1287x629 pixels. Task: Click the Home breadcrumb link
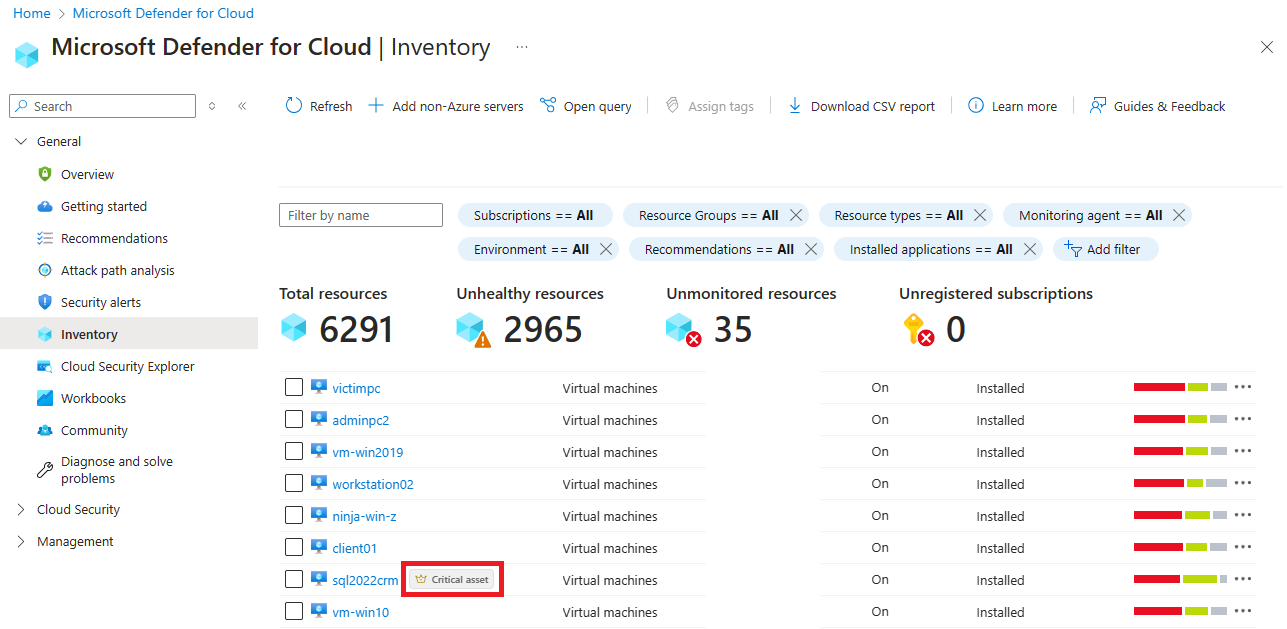click(32, 13)
